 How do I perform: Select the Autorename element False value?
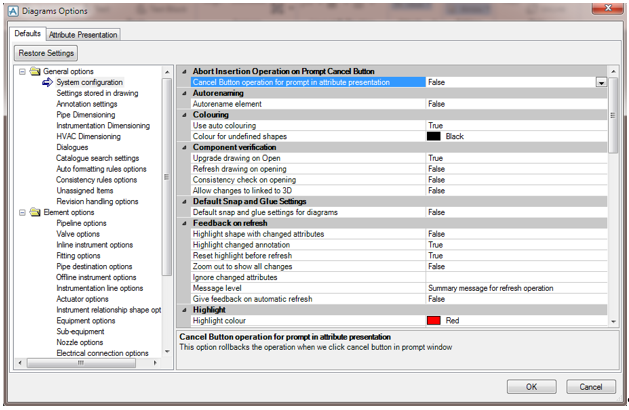point(437,103)
